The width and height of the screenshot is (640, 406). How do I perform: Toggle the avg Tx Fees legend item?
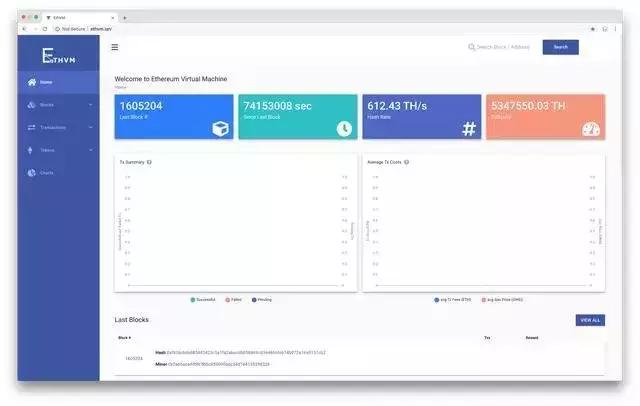pos(452,300)
